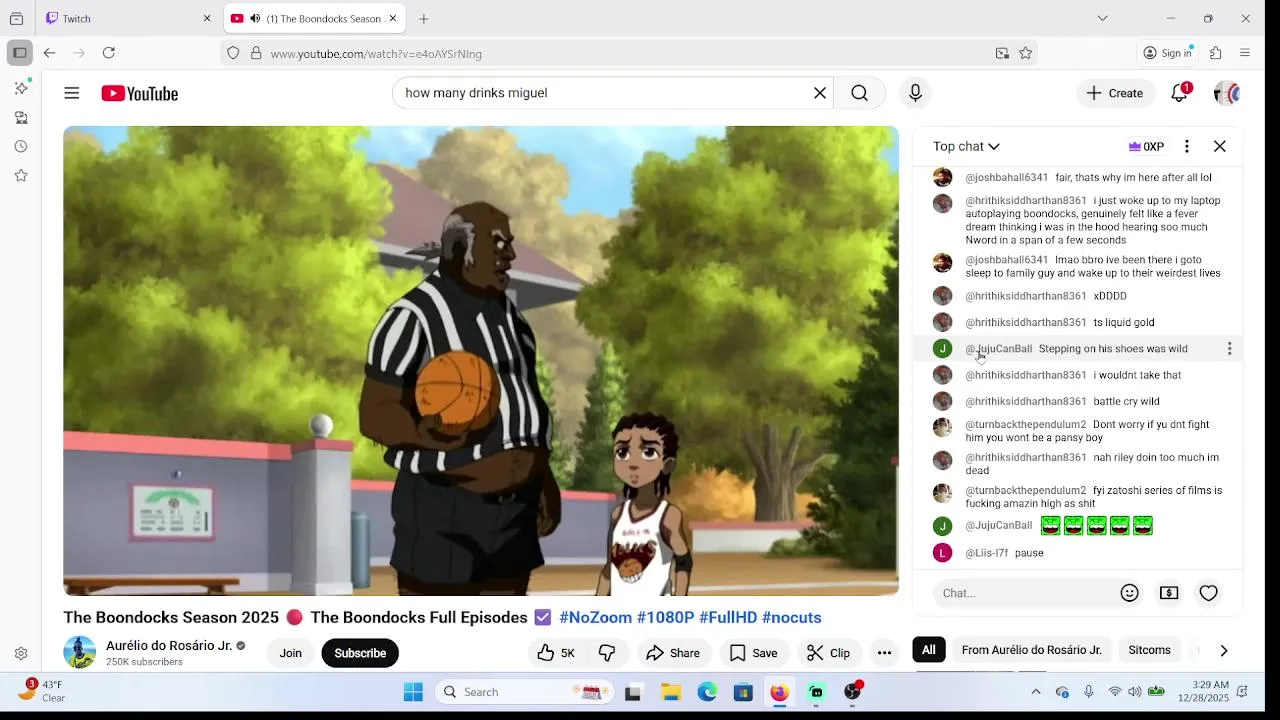This screenshot has width=1280, height=720.
Task: Mute the Boondocks tab audio icon
Action: pos(255,18)
